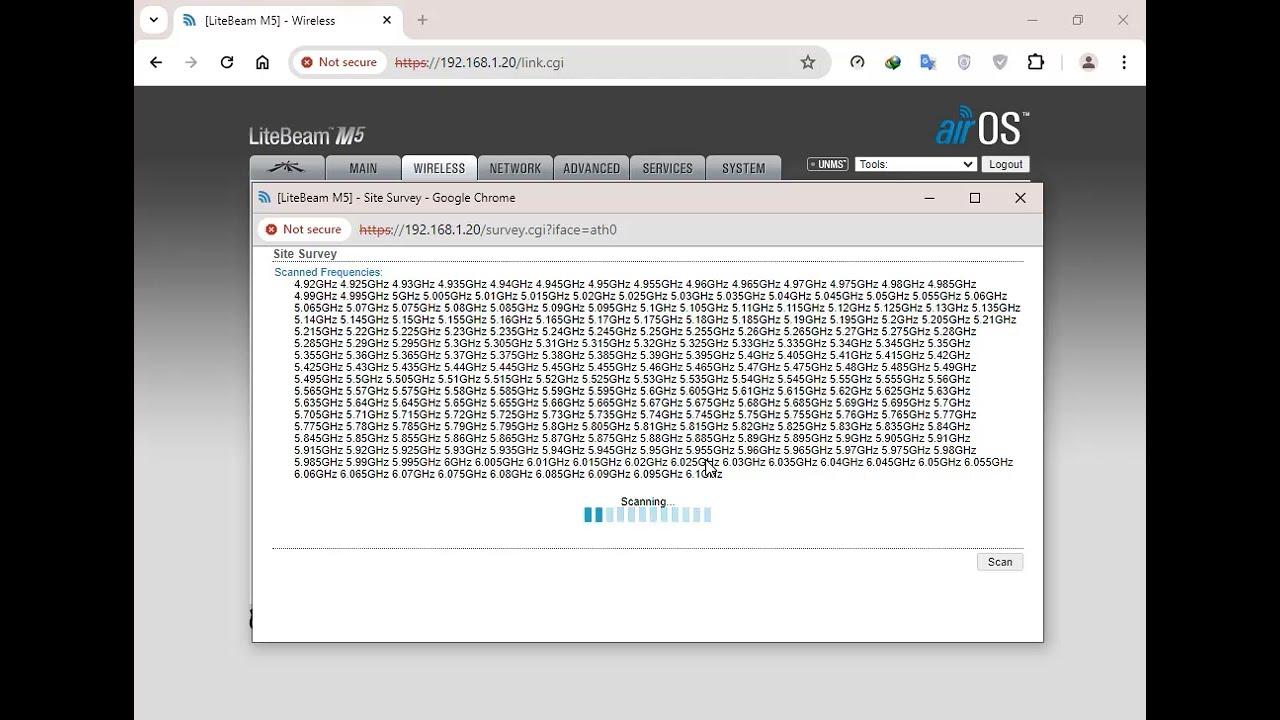
Task: Reload the link.cgi page
Action: [227, 62]
